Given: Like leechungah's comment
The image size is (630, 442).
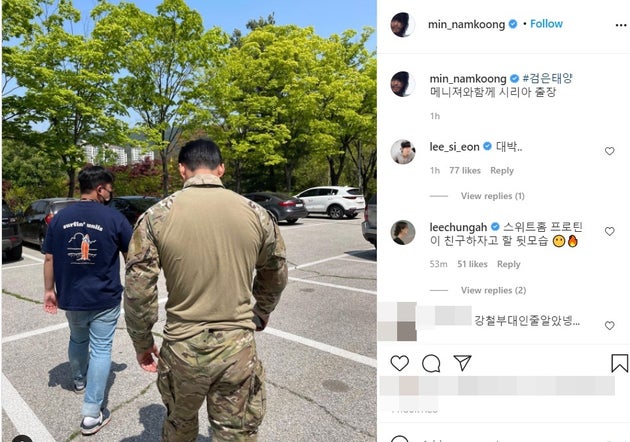Looking at the screenshot, I should pyautogui.click(x=610, y=231).
